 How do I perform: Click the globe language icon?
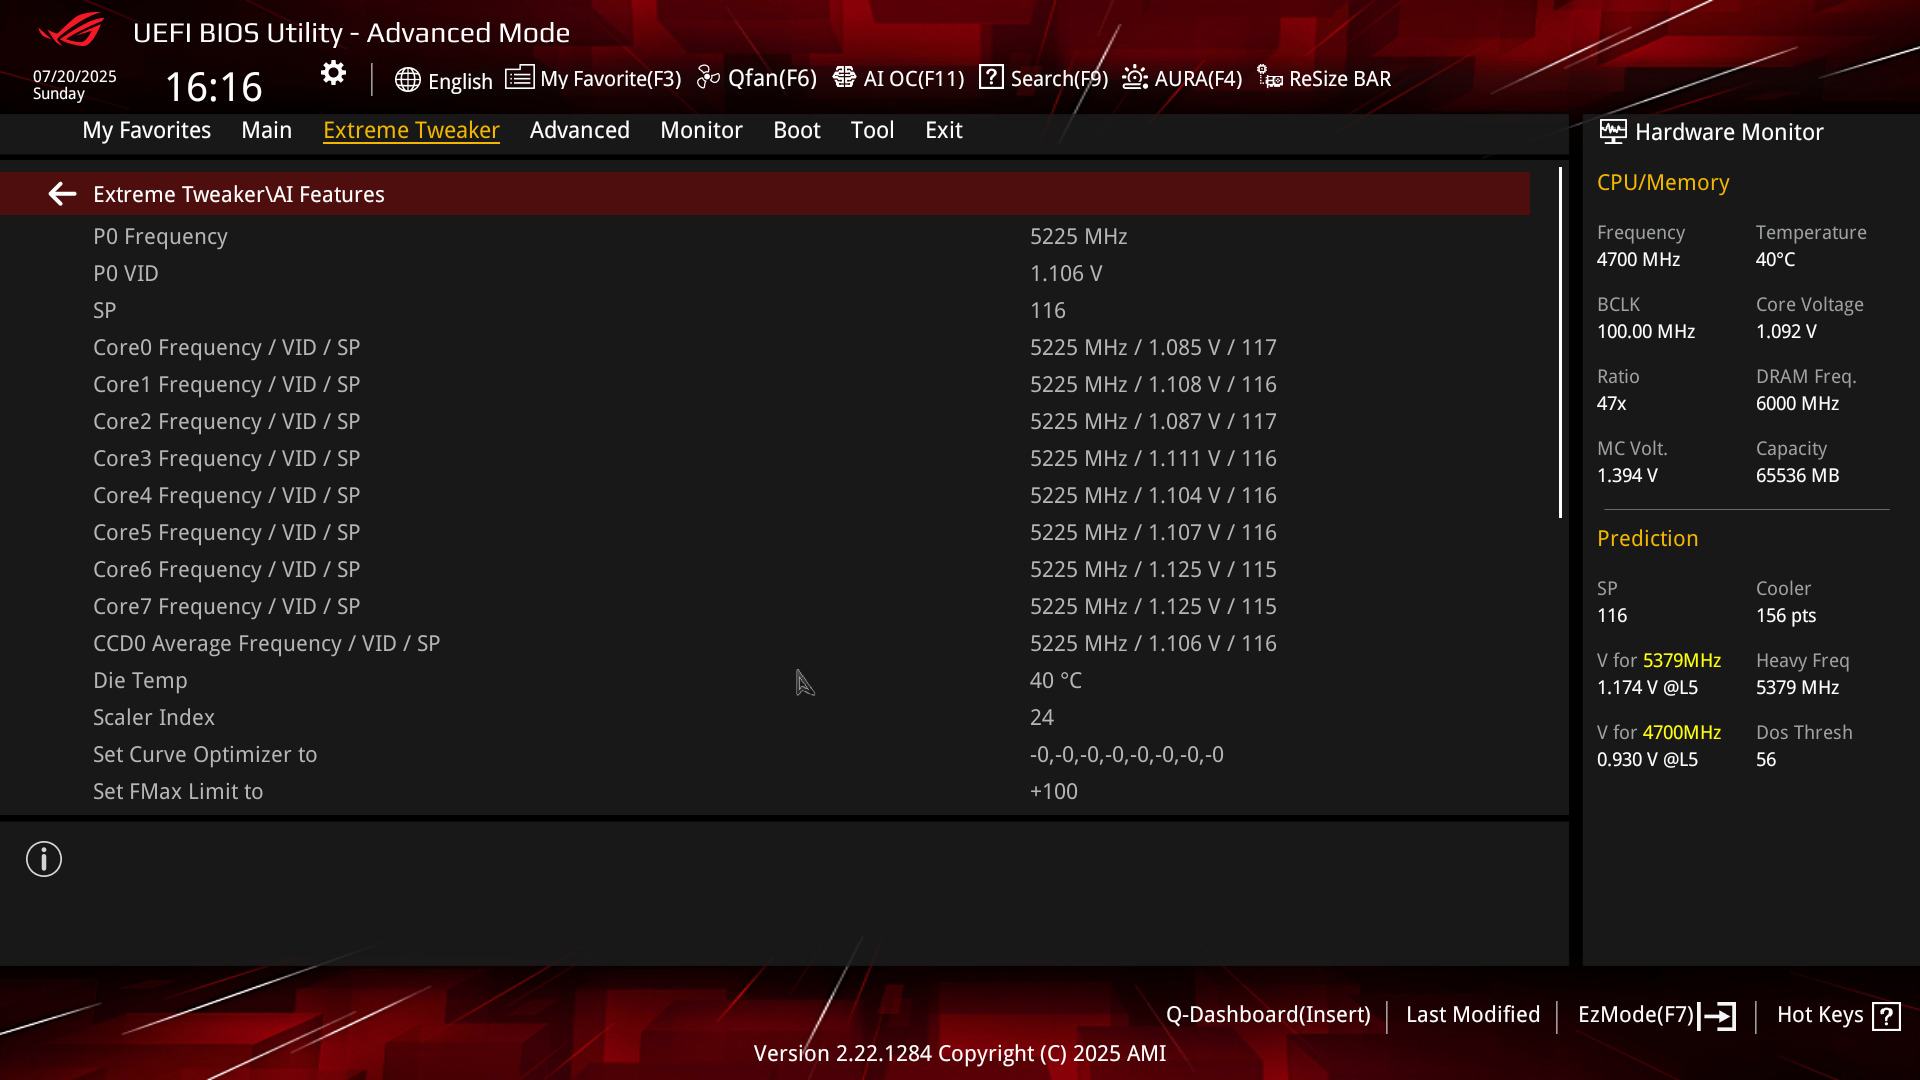coord(407,80)
